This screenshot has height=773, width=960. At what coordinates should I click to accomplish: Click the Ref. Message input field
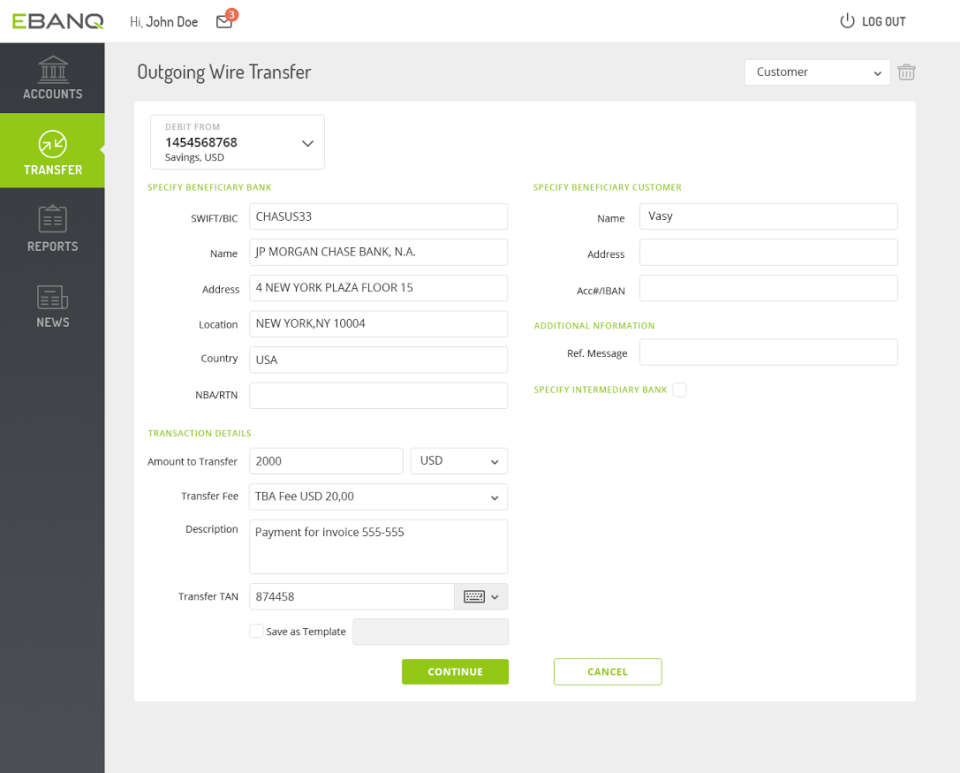point(768,353)
